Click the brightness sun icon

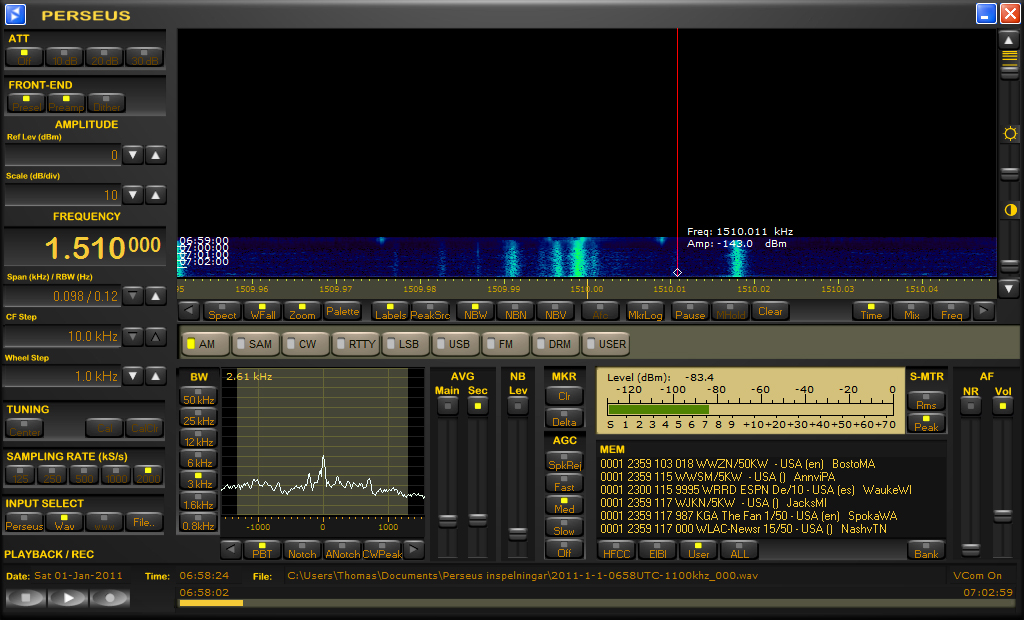tap(1010, 134)
